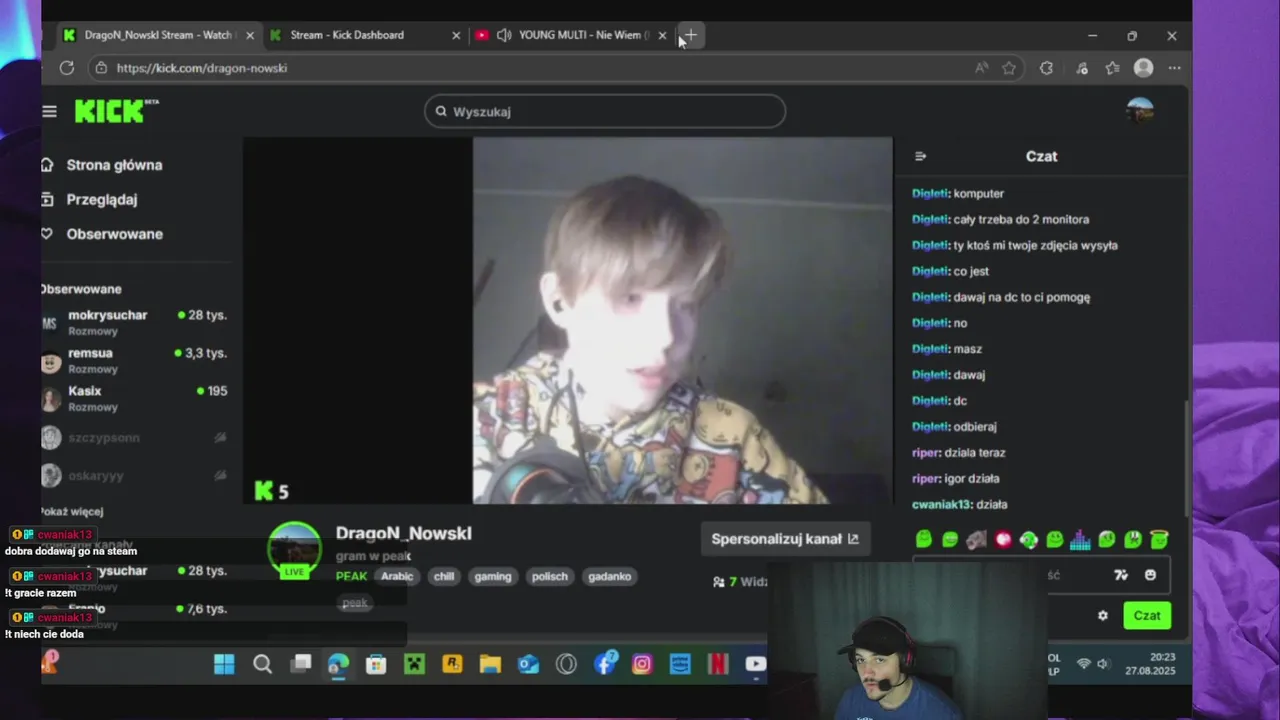The image size is (1280, 720).
Task: Add page to favorites star icon
Action: coord(1009,68)
